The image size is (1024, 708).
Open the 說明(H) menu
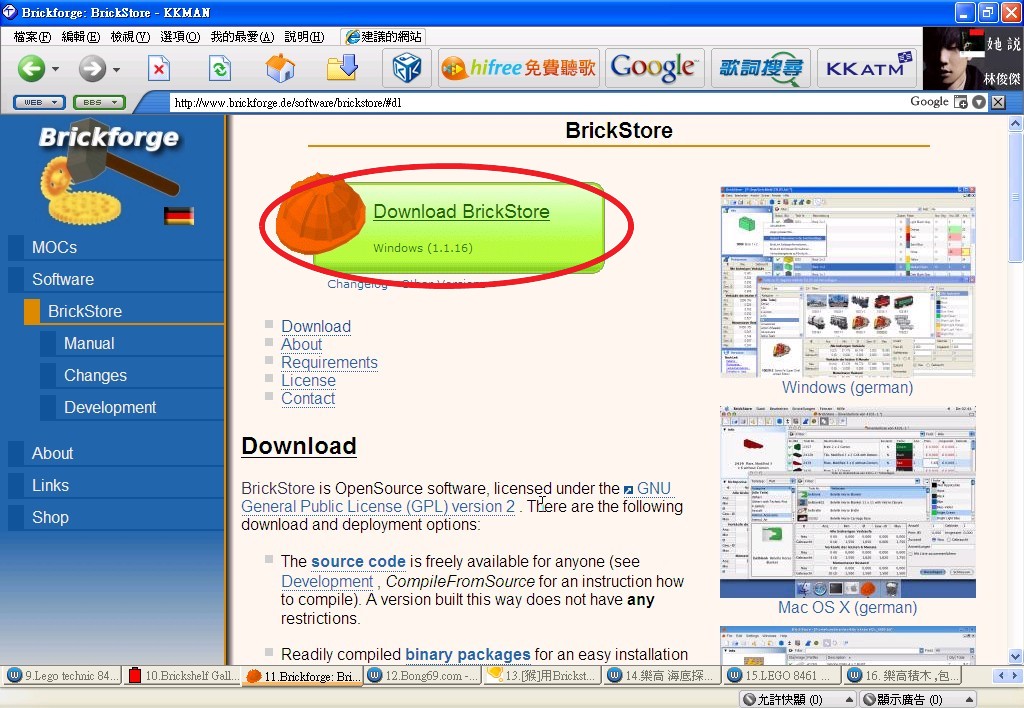[x=304, y=37]
